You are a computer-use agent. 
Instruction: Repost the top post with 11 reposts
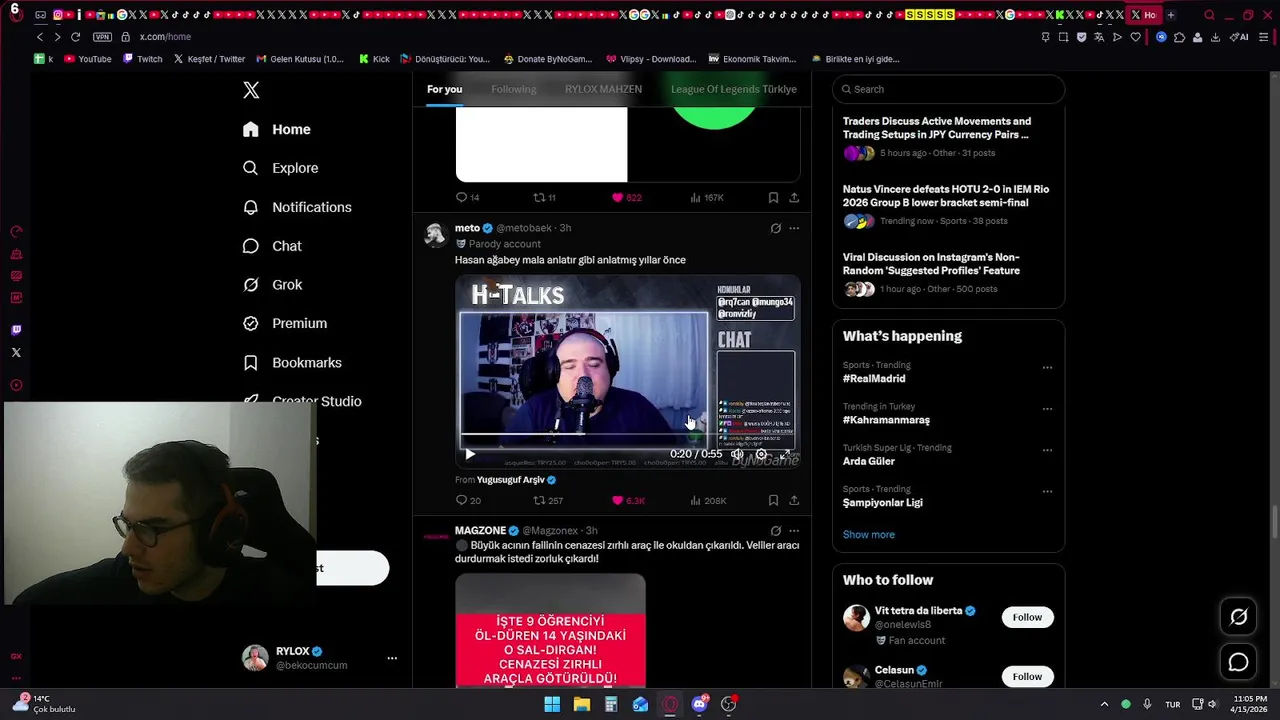tap(545, 198)
